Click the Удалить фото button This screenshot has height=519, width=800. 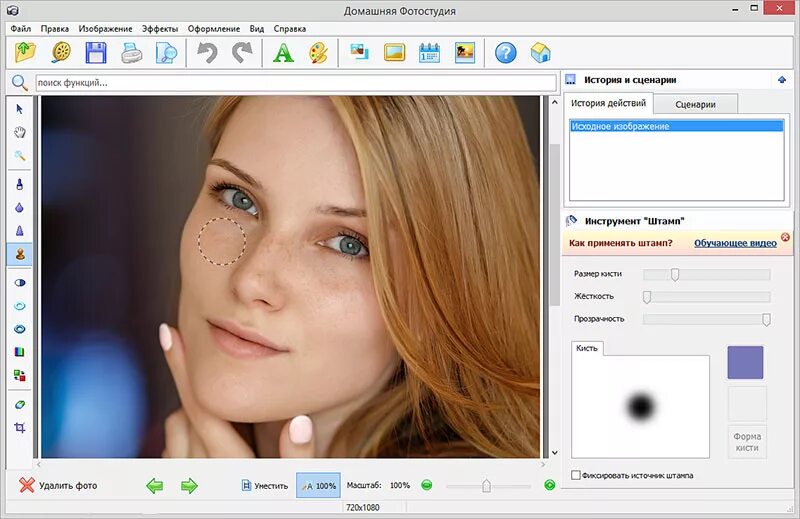pyautogui.click(x=58, y=485)
